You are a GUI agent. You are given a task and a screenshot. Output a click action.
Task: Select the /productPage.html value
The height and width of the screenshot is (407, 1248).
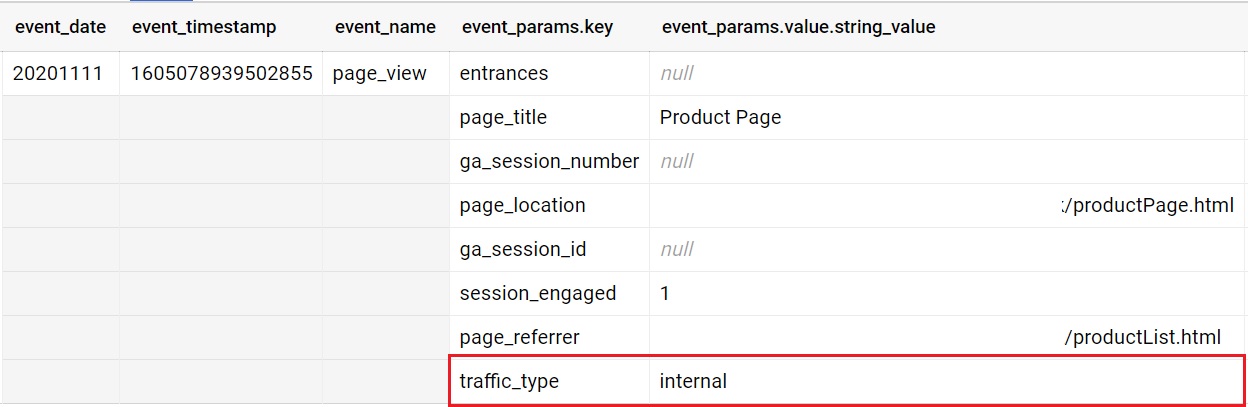(1147, 205)
